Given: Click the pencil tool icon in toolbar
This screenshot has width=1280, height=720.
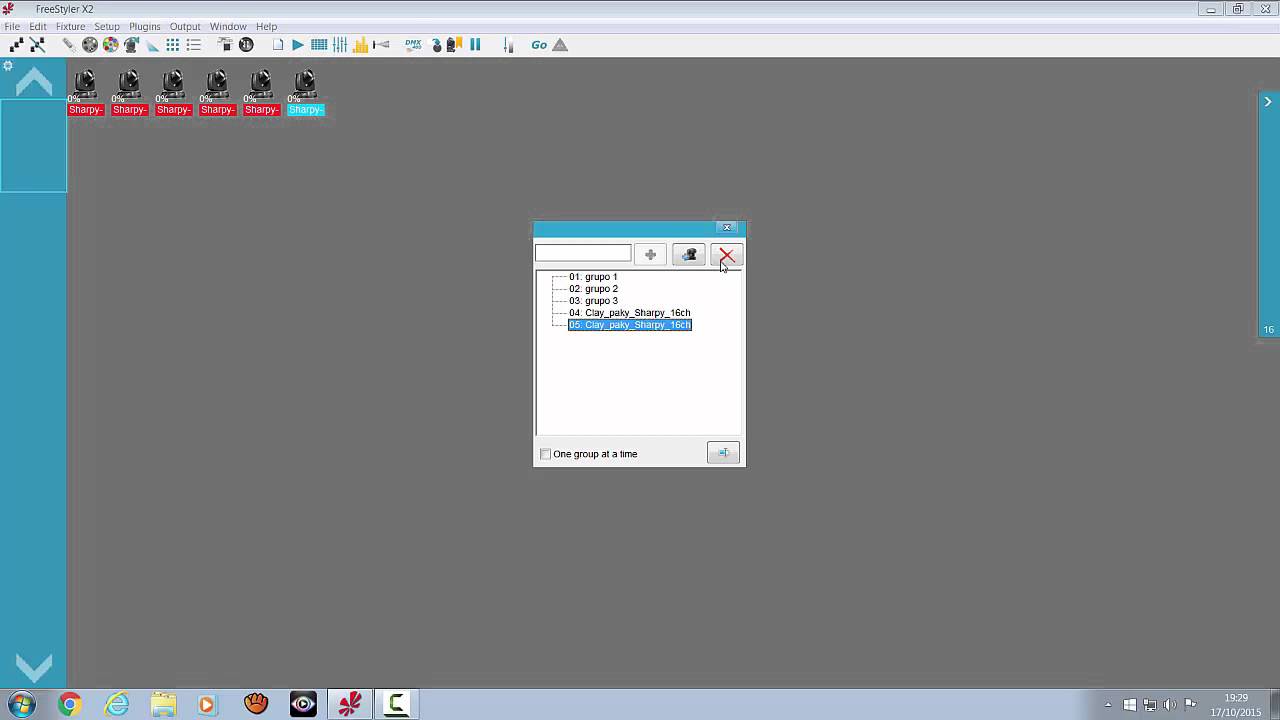Looking at the screenshot, I should coord(69,45).
